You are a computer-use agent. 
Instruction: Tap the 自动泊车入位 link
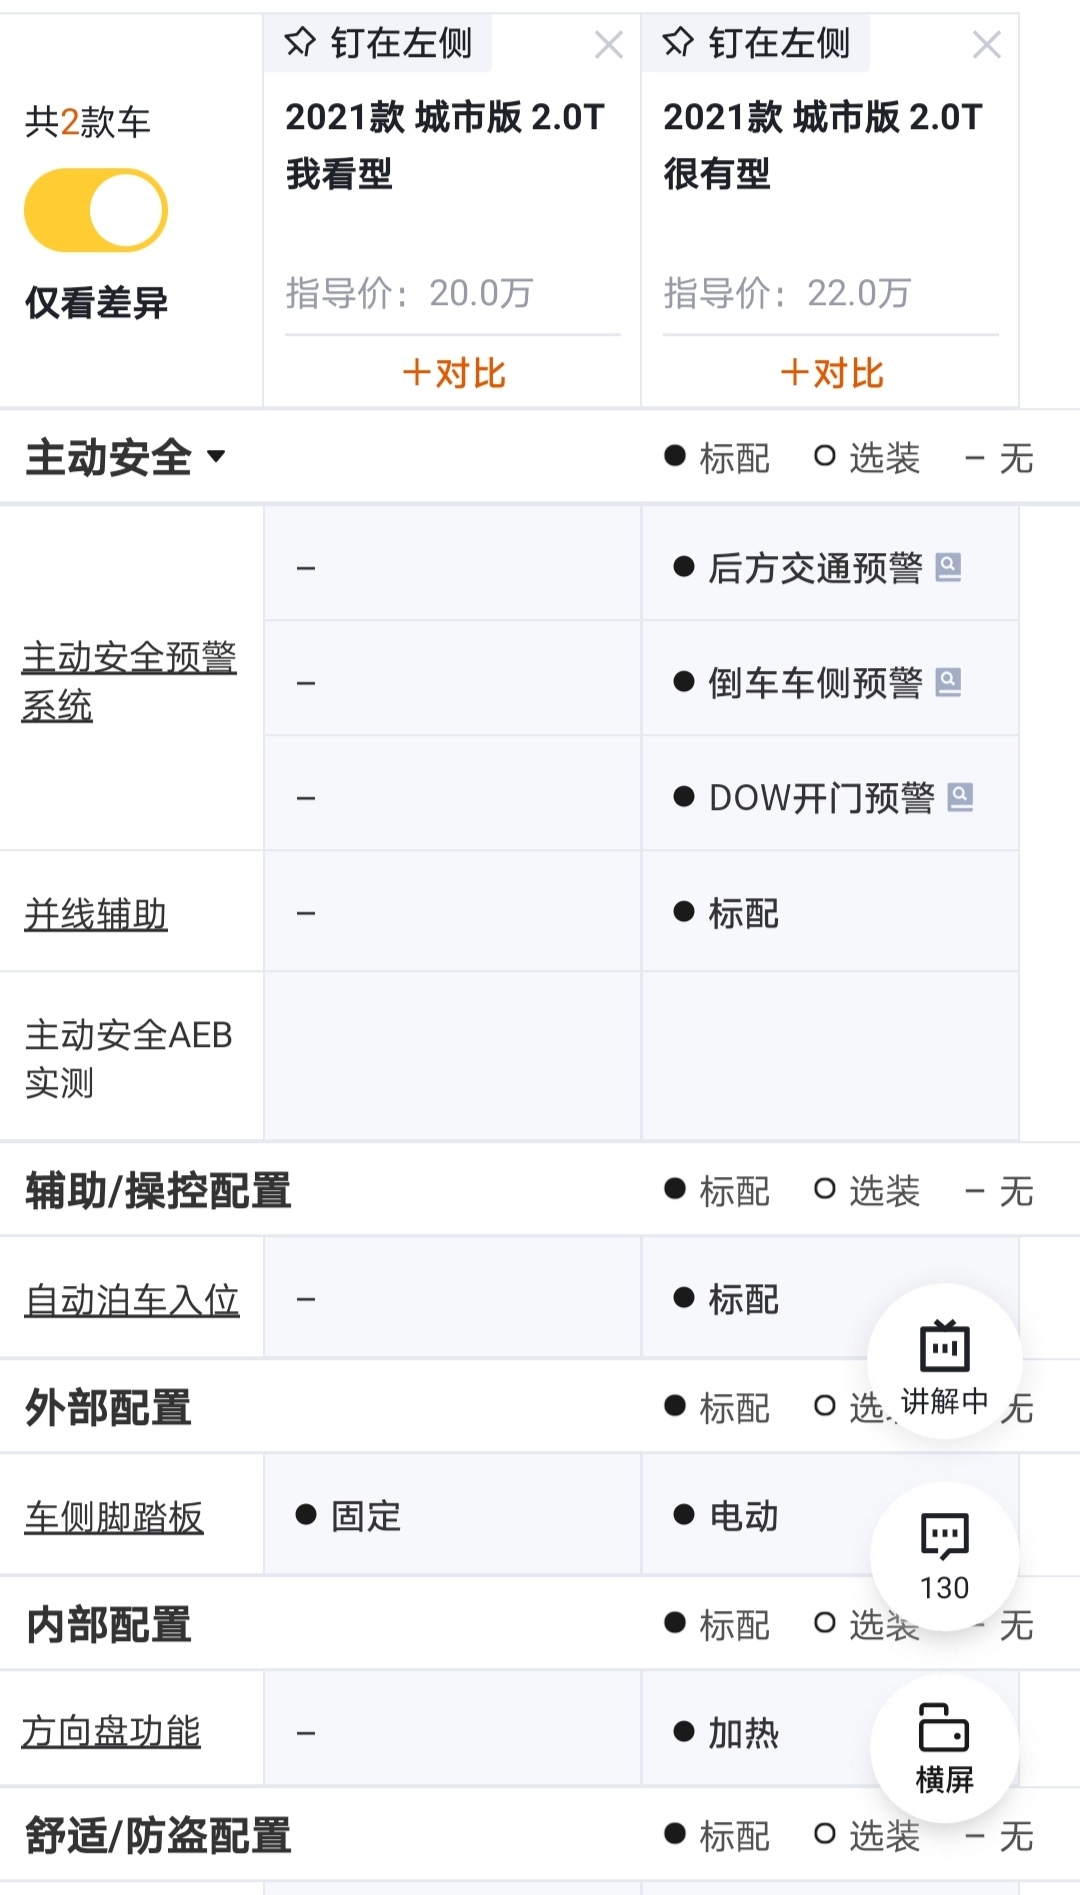[x=132, y=1300]
